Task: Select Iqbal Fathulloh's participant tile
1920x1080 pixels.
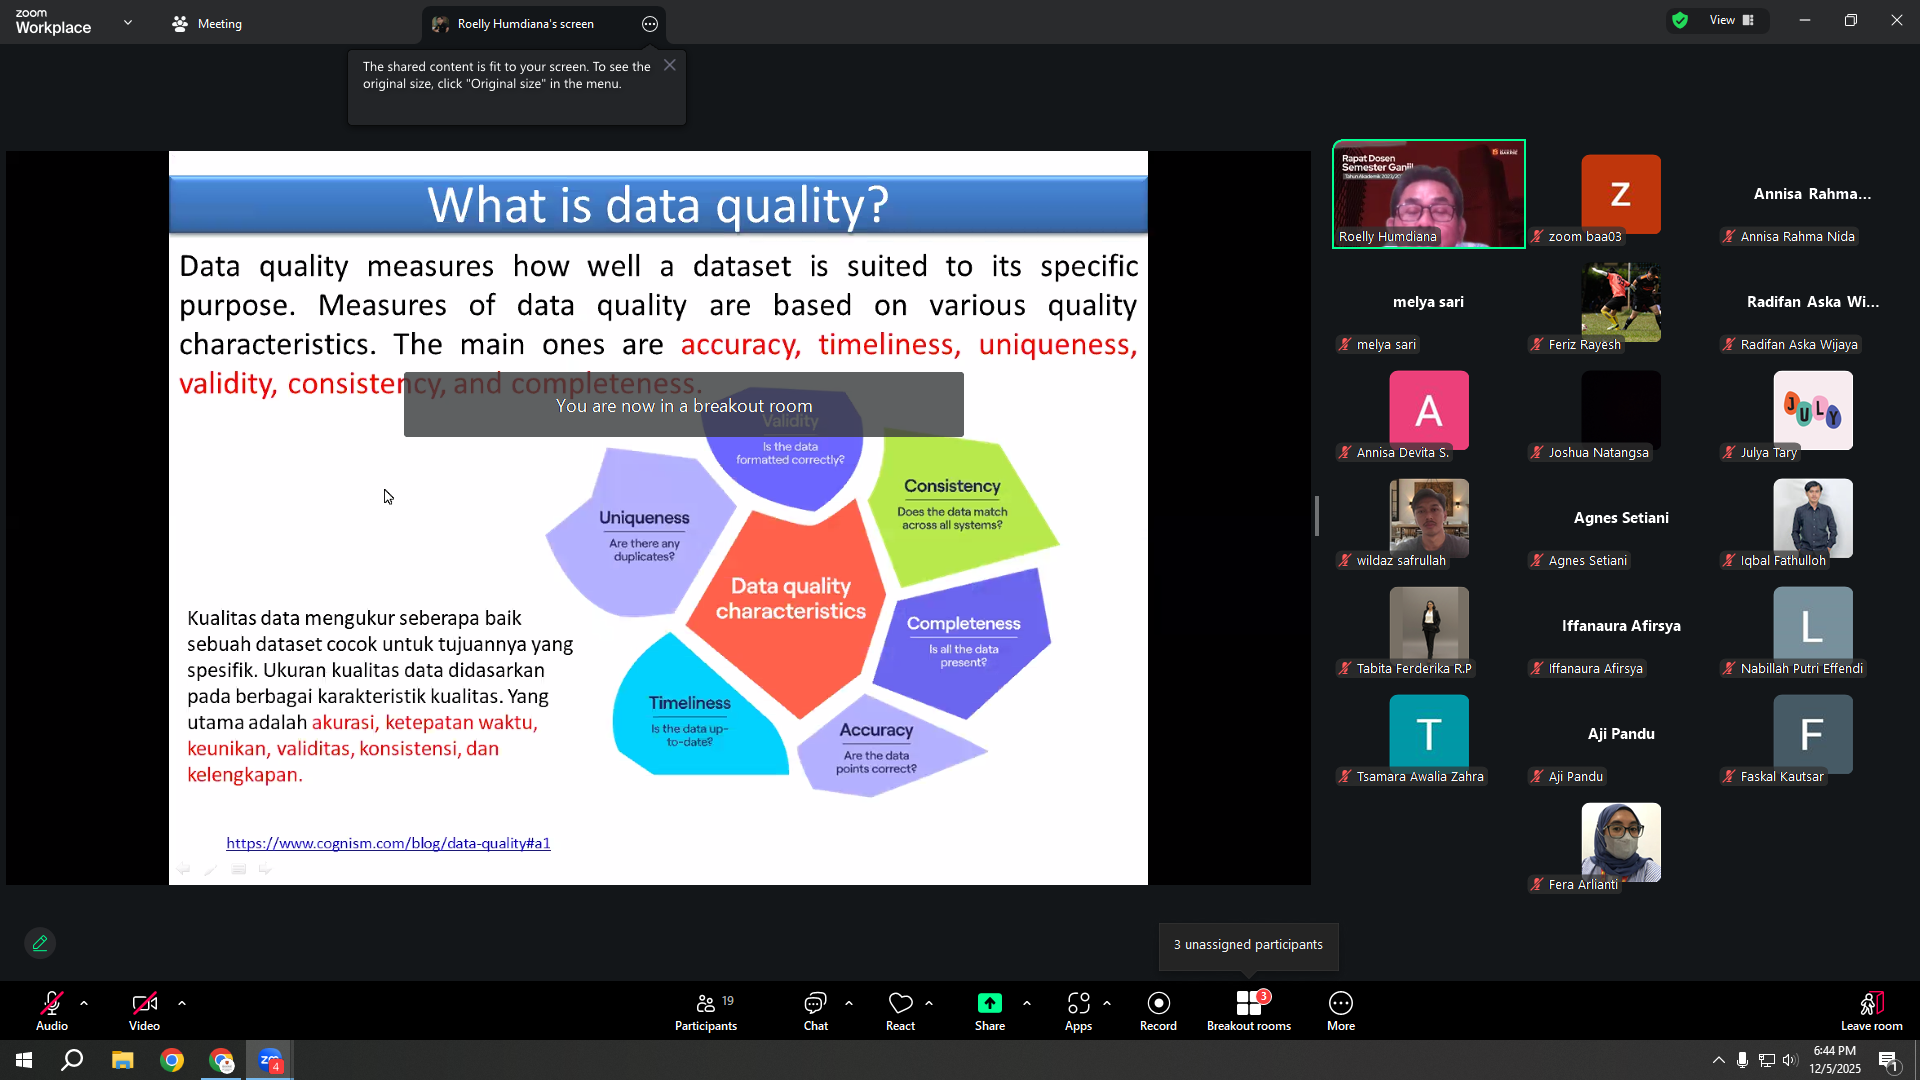Action: tap(1812, 518)
